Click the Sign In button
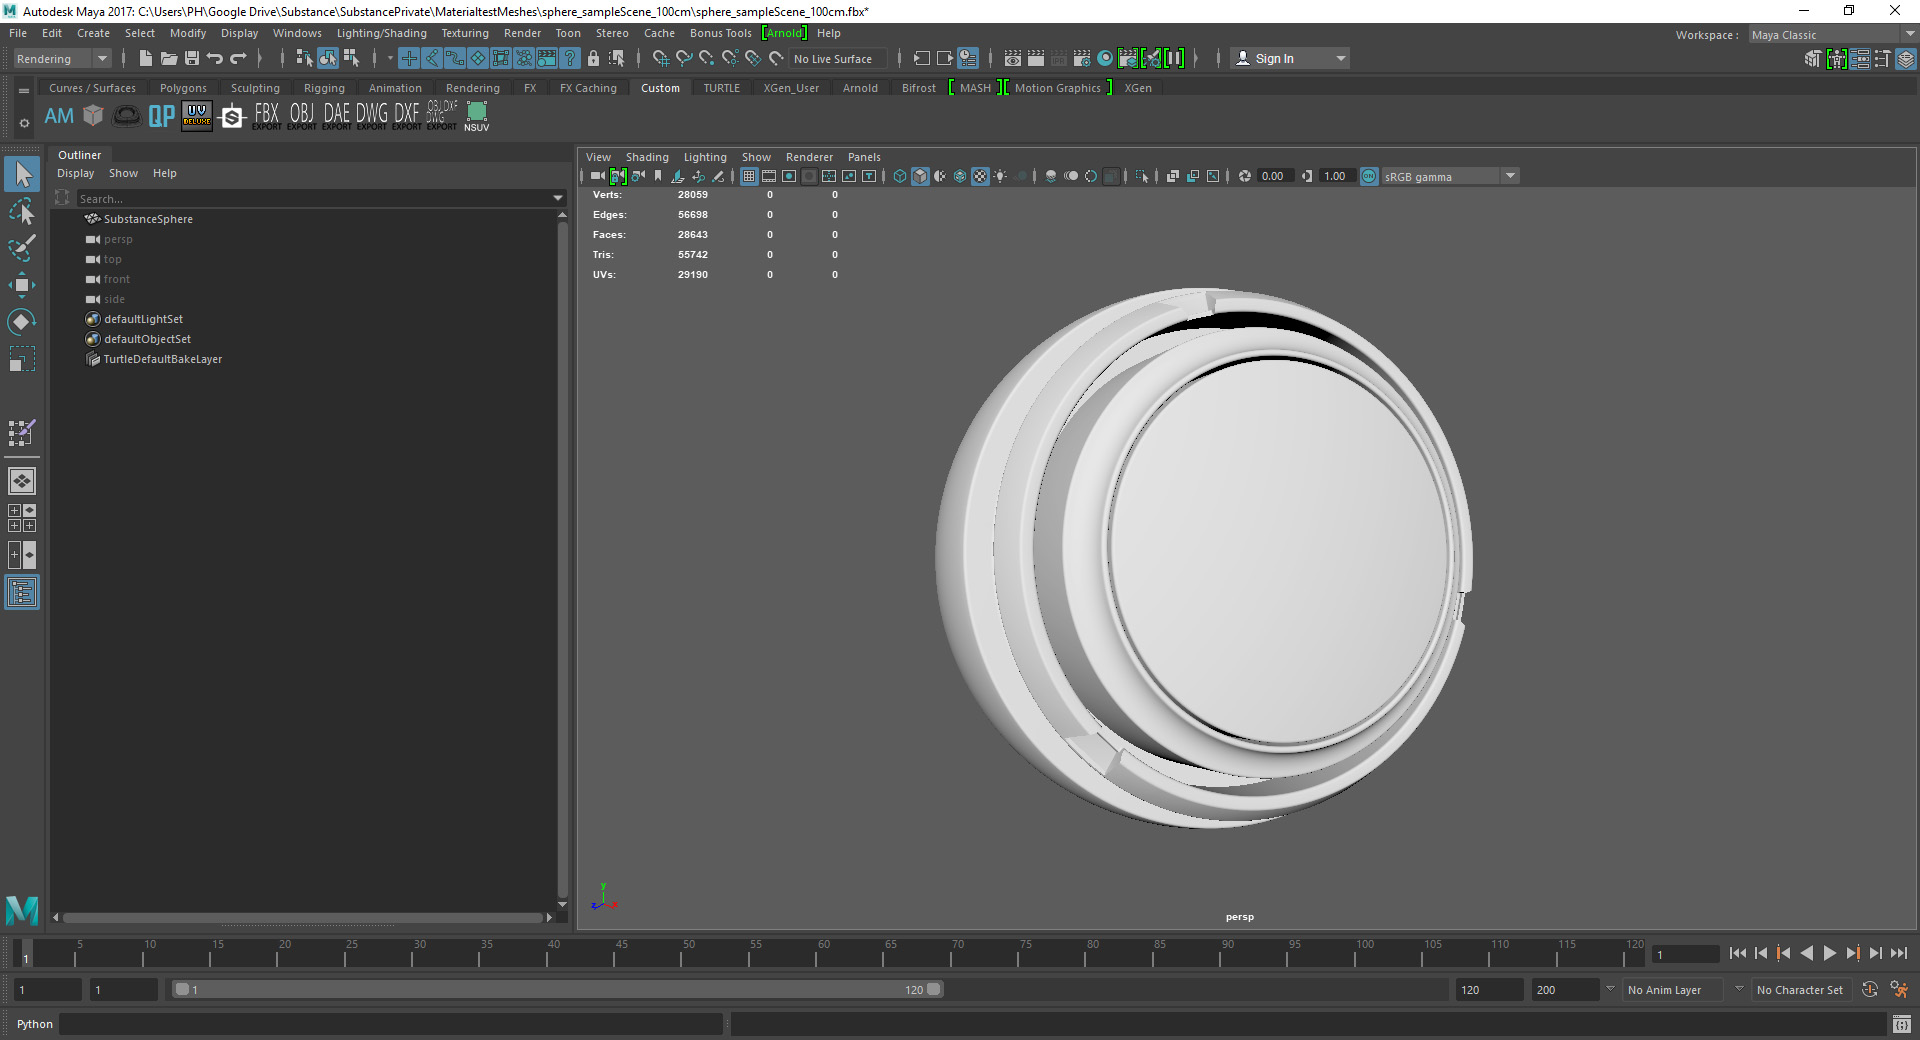The width and height of the screenshot is (1920, 1040). (x=1274, y=59)
